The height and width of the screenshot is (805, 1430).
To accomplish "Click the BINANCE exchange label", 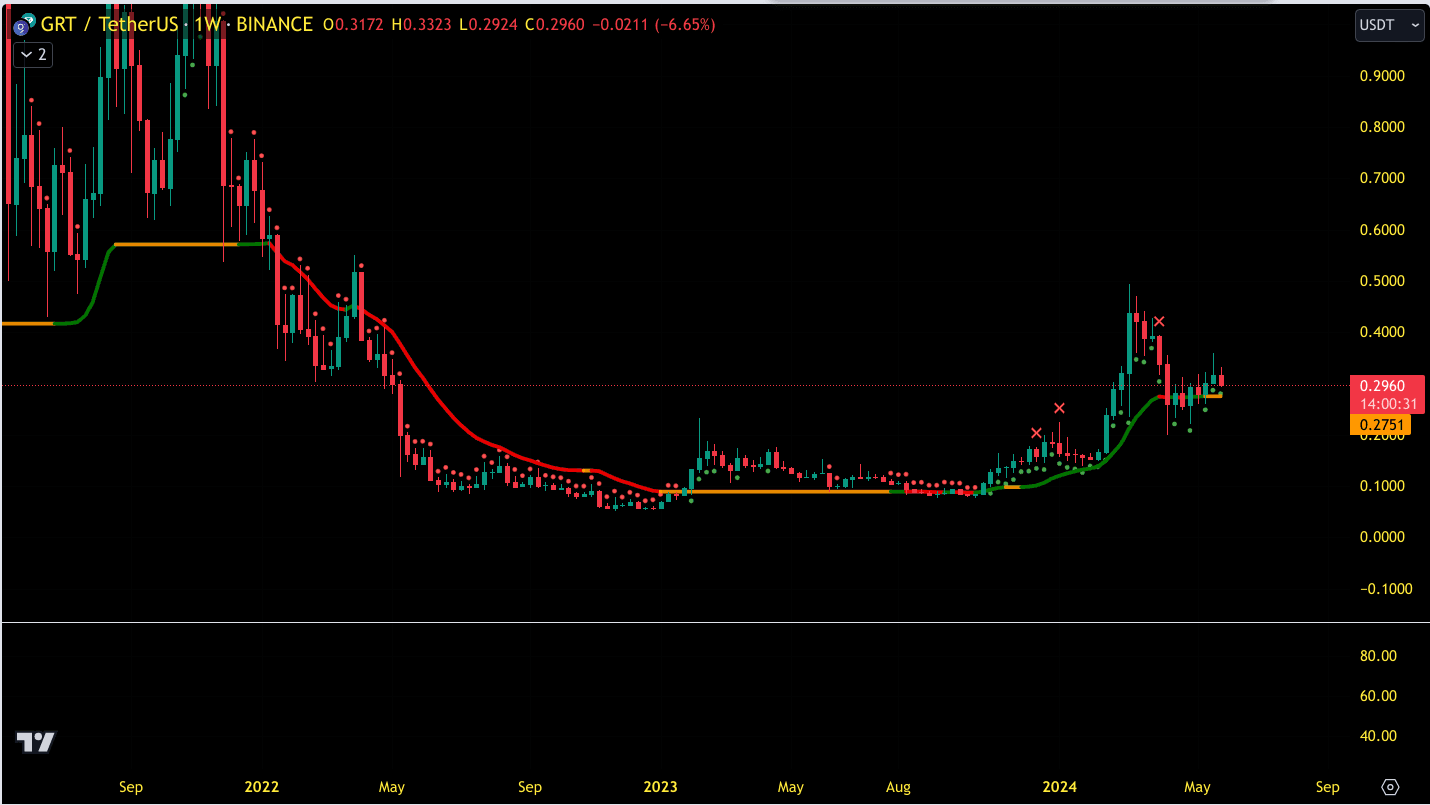I will click(x=275, y=24).
